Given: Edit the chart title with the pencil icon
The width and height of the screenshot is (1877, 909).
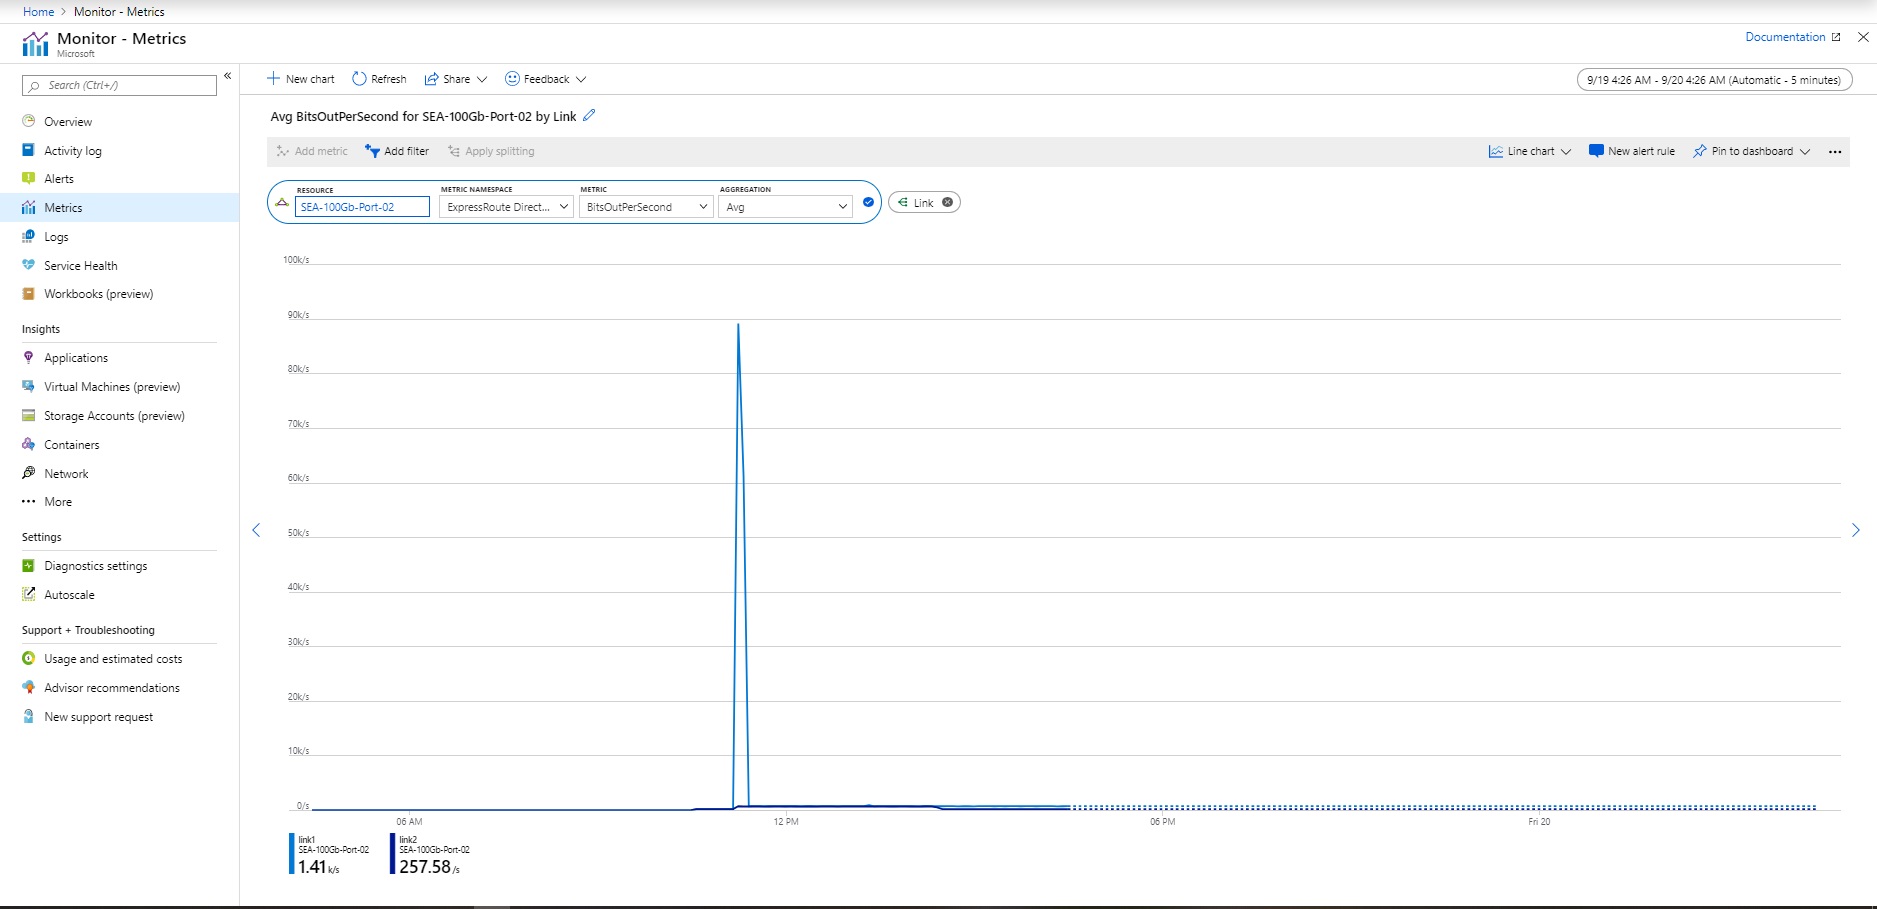Looking at the screenshot, I should pyautogui.click(x=589, y=115).
